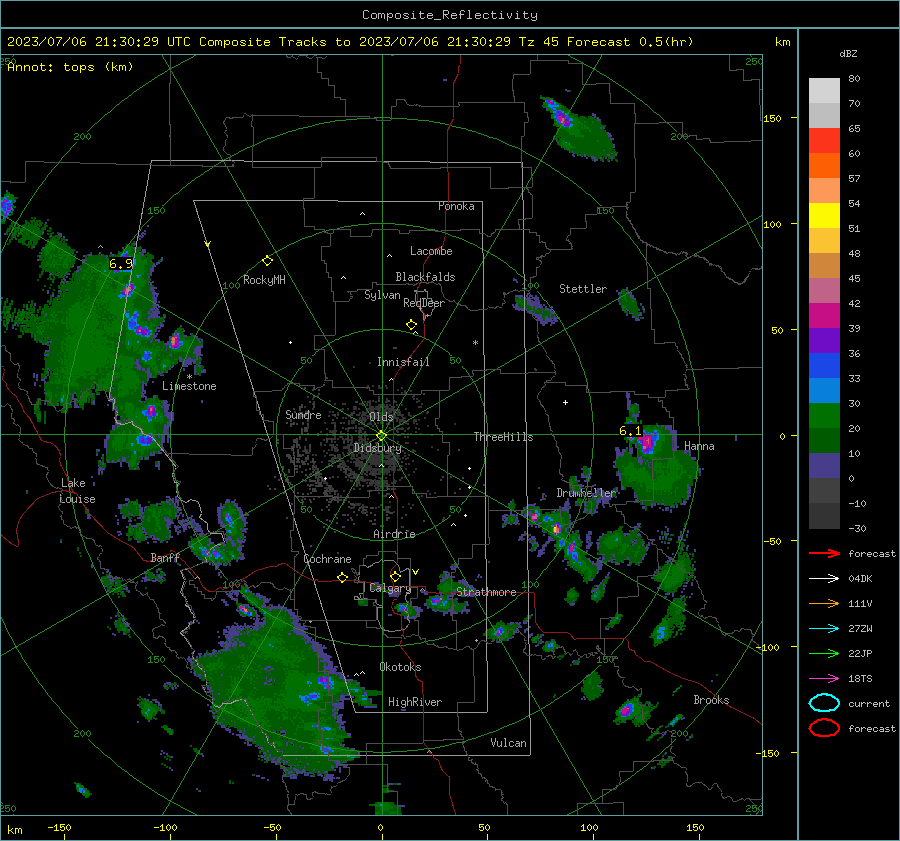Pick the purple 39-36 dBZ swatch
900x841 pixels.
pyautogui.click(x=824, y=341)
